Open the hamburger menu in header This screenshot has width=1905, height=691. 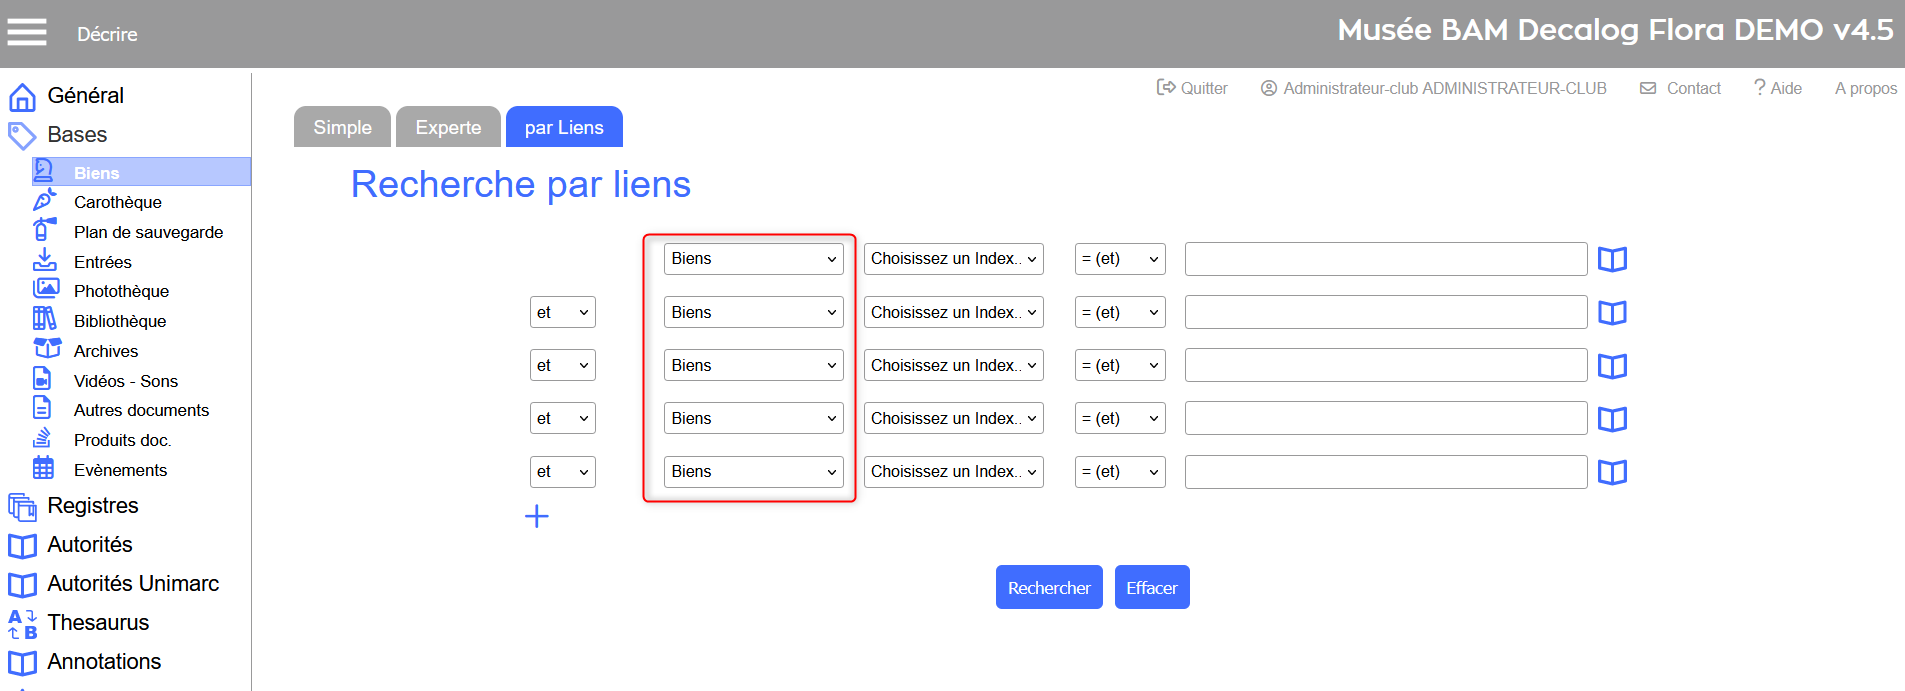tap(27, 33)
